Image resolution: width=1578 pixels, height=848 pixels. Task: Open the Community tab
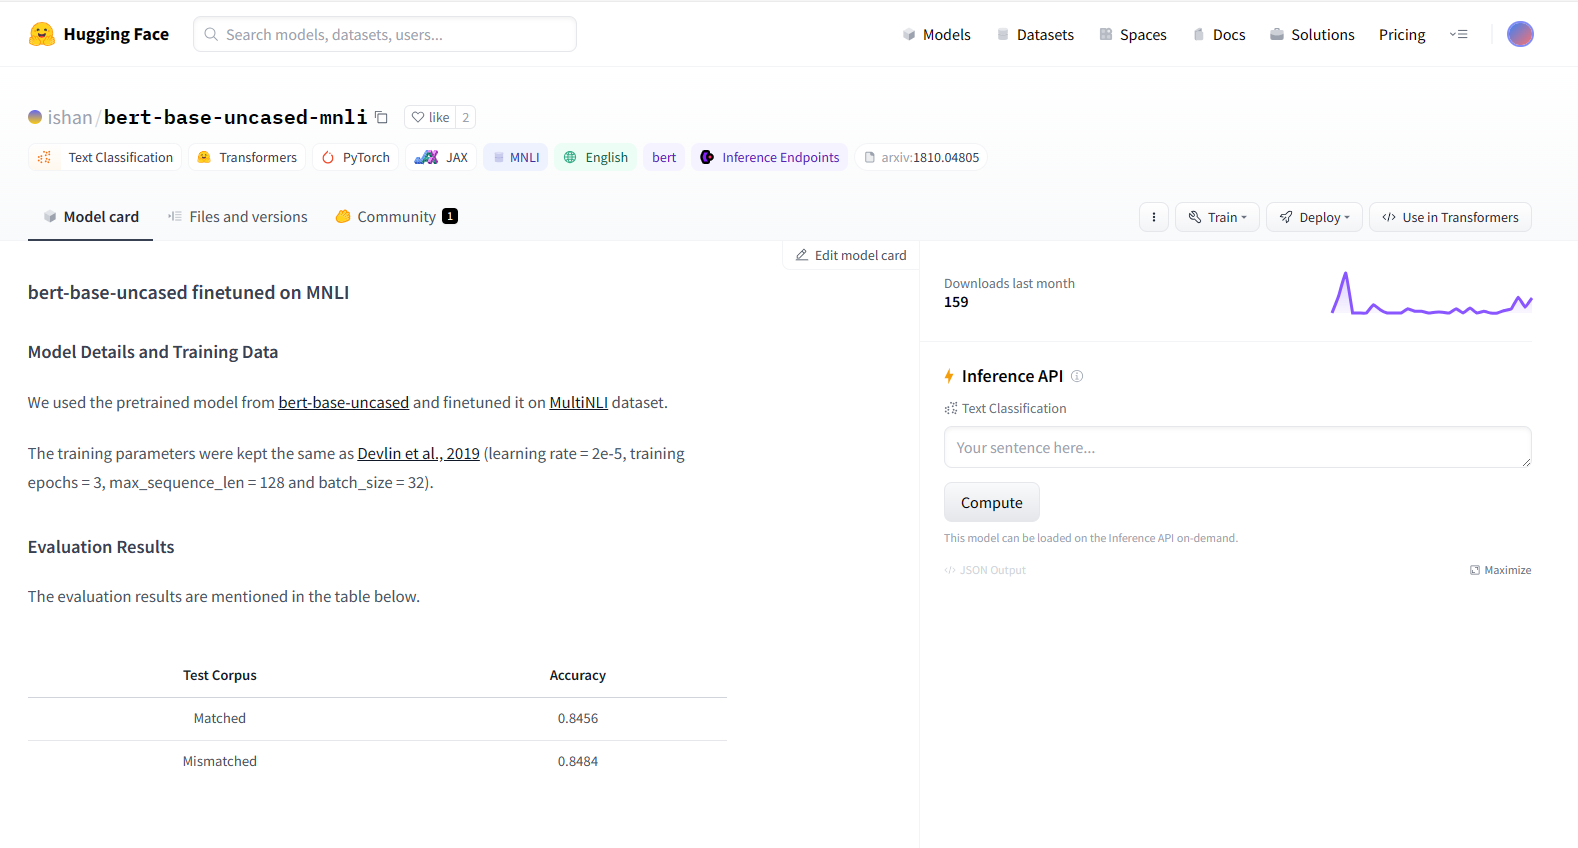pos(396,217)
